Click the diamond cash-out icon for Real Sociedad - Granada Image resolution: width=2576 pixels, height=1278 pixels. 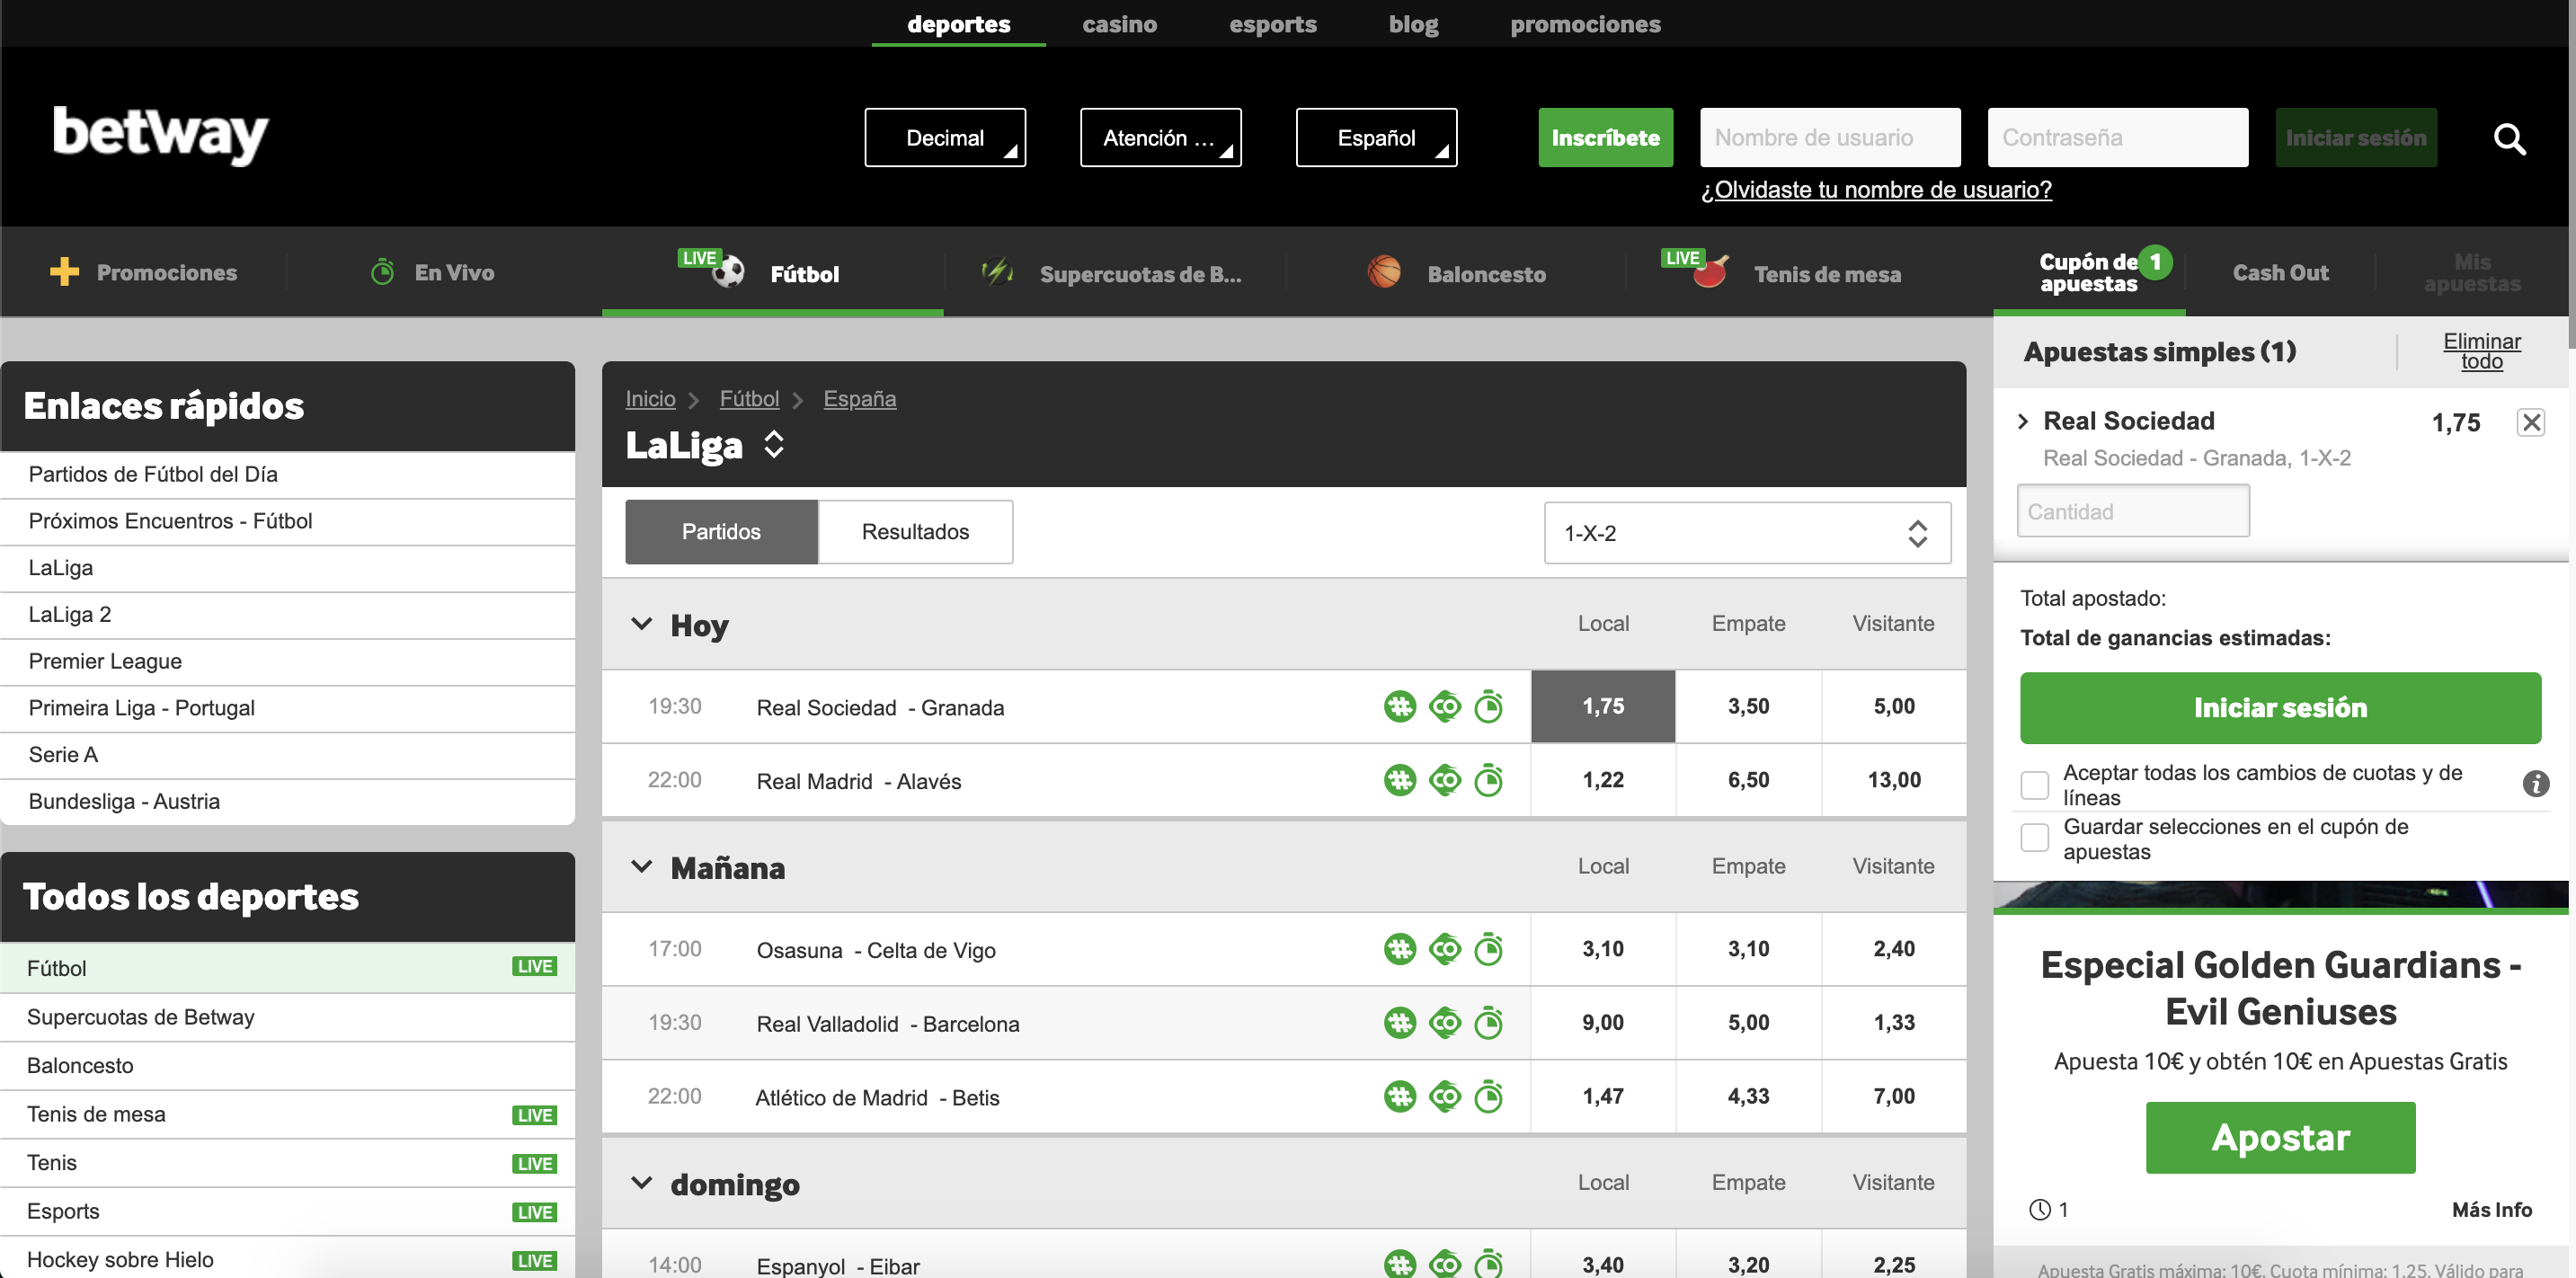pyautogui.click(x=1445, y=707)
